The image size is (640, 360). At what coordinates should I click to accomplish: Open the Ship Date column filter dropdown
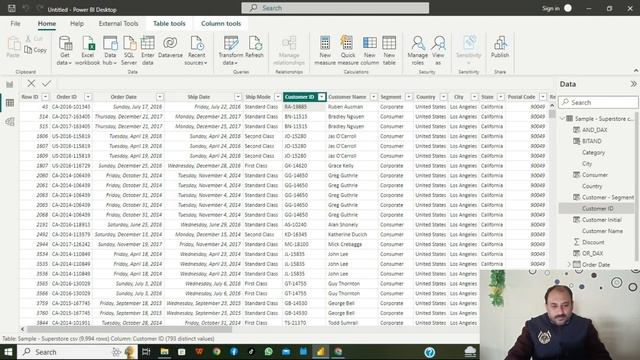point(238,97)
